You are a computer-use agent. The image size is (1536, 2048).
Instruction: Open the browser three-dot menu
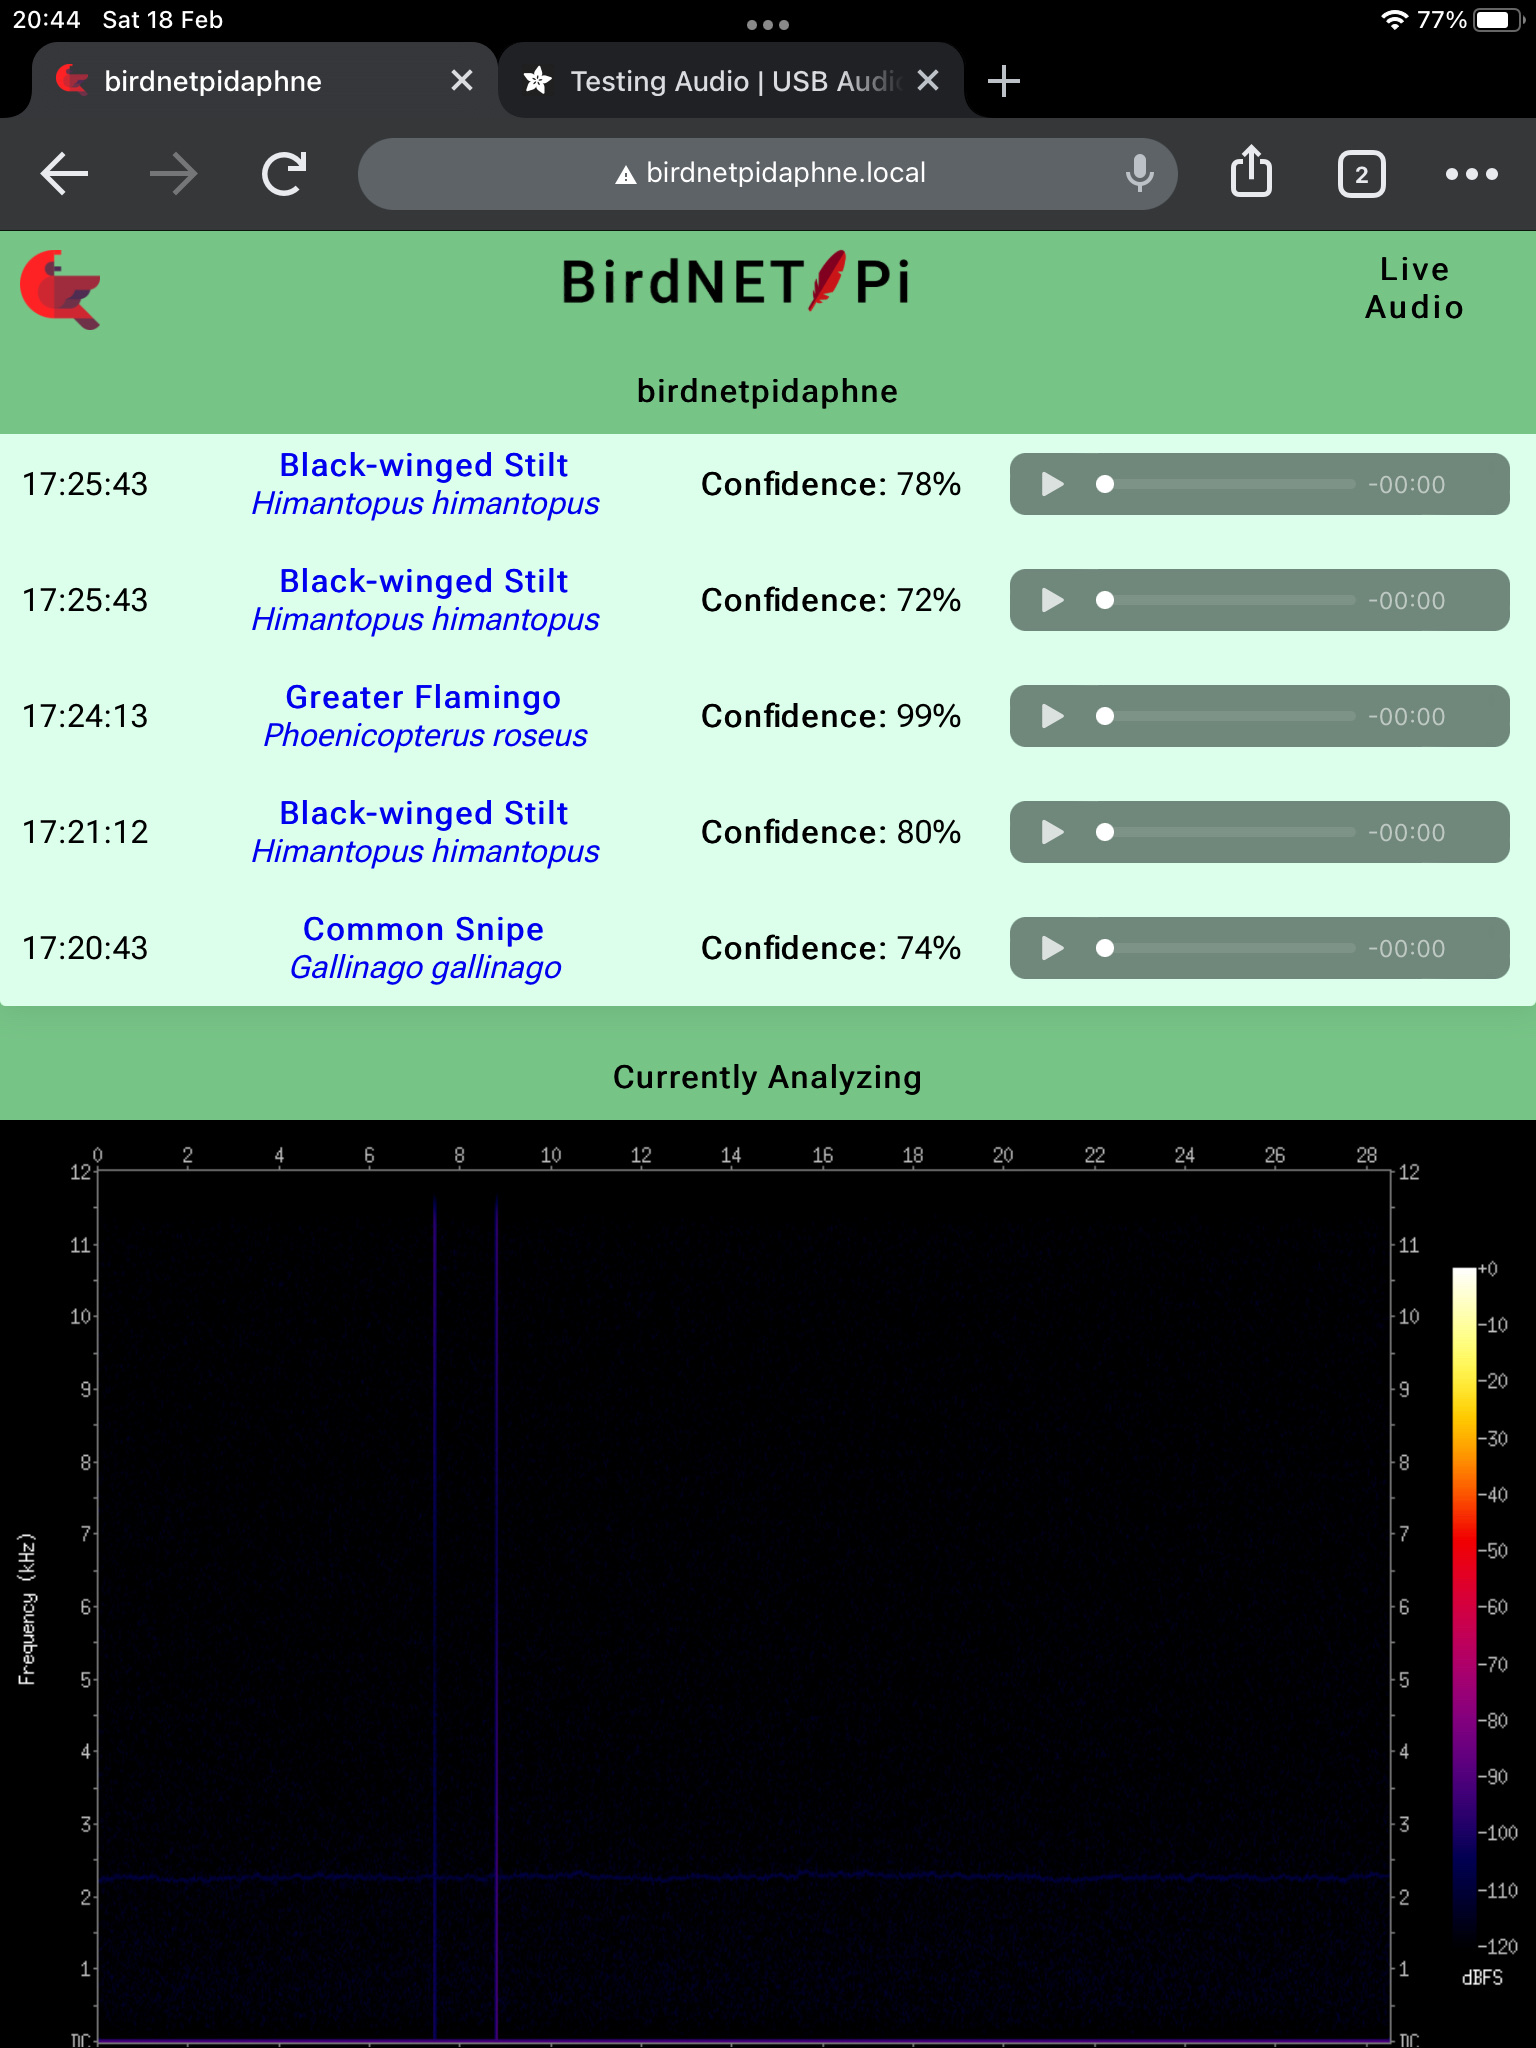1472,174
